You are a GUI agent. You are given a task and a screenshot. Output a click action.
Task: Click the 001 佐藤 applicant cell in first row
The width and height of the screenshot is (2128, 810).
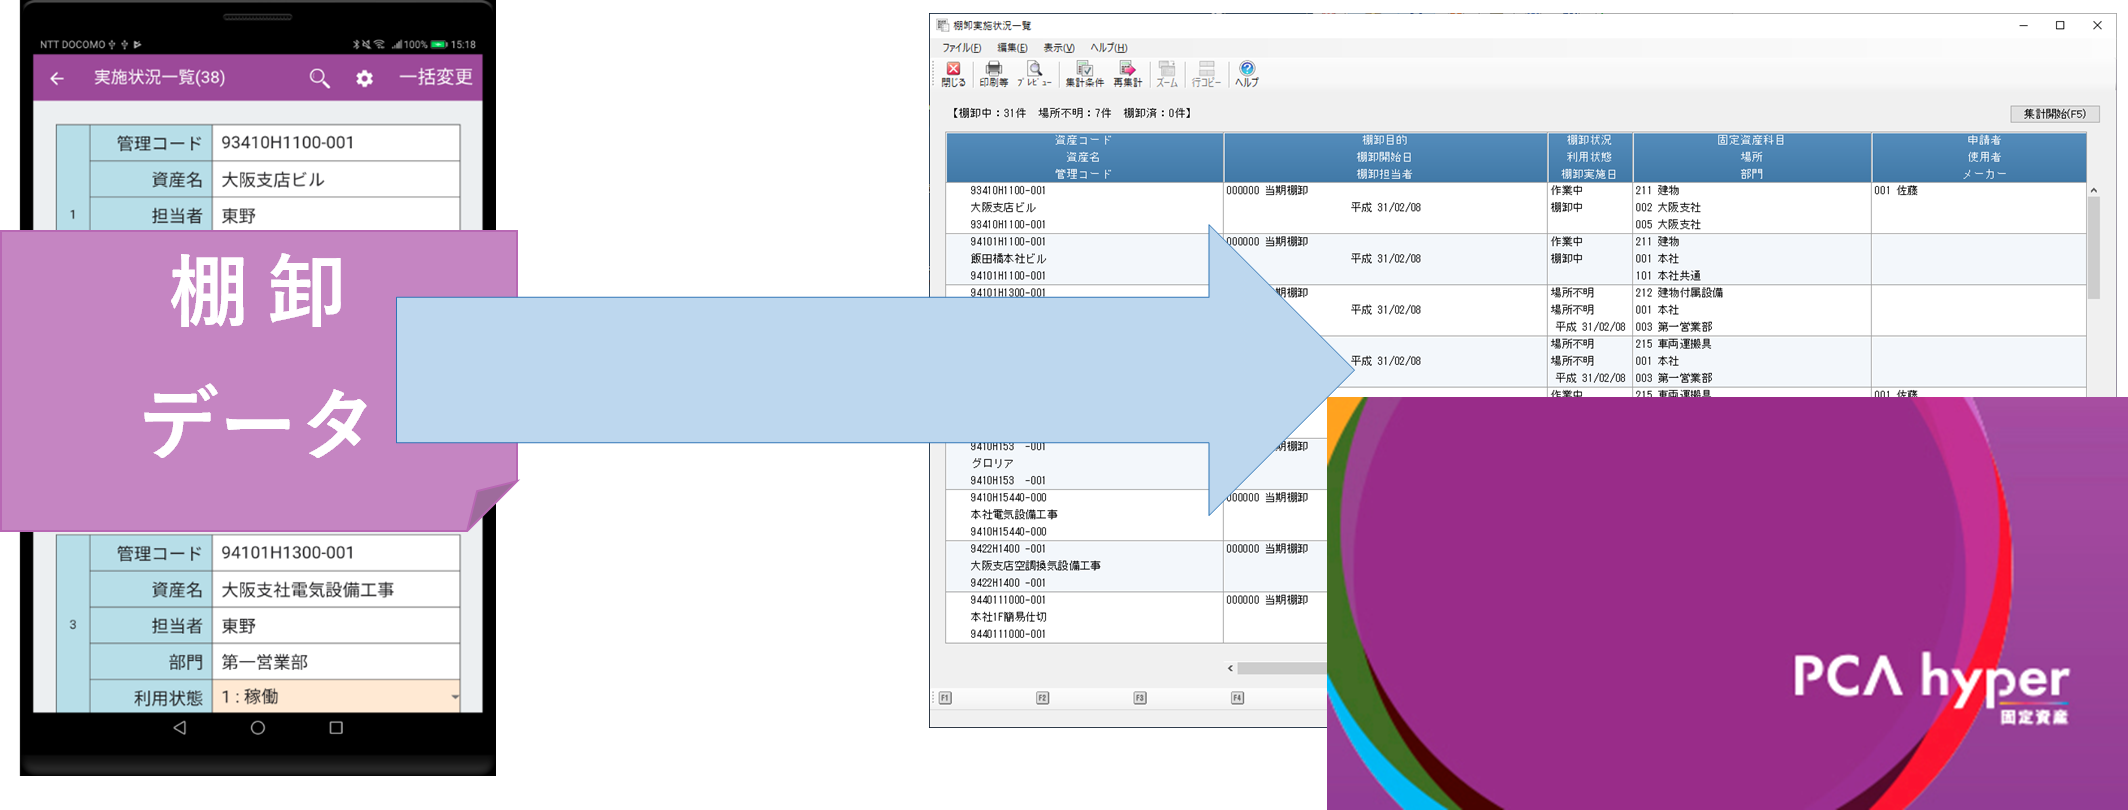(x=1896, y=191)
